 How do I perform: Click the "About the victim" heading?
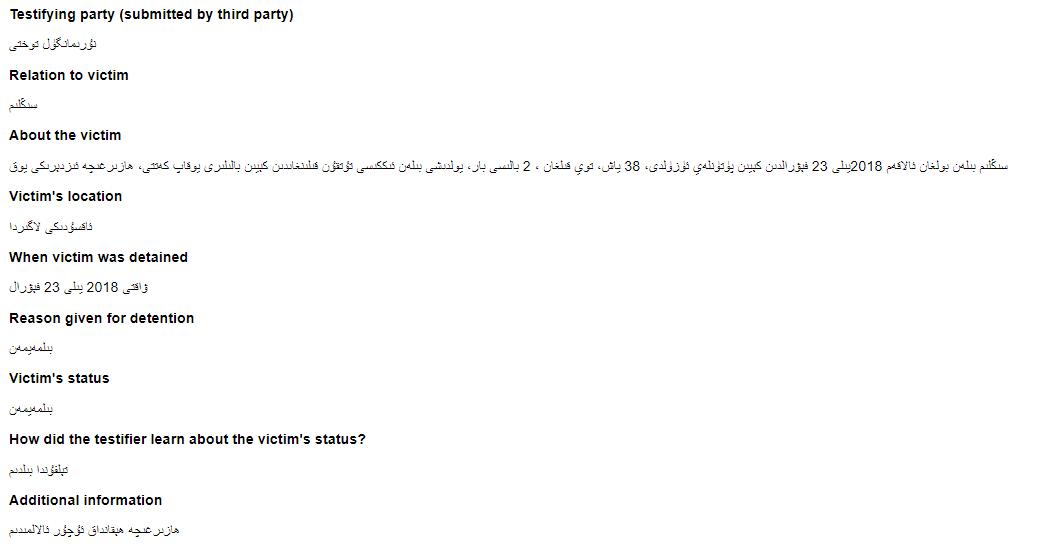[65, 135]
